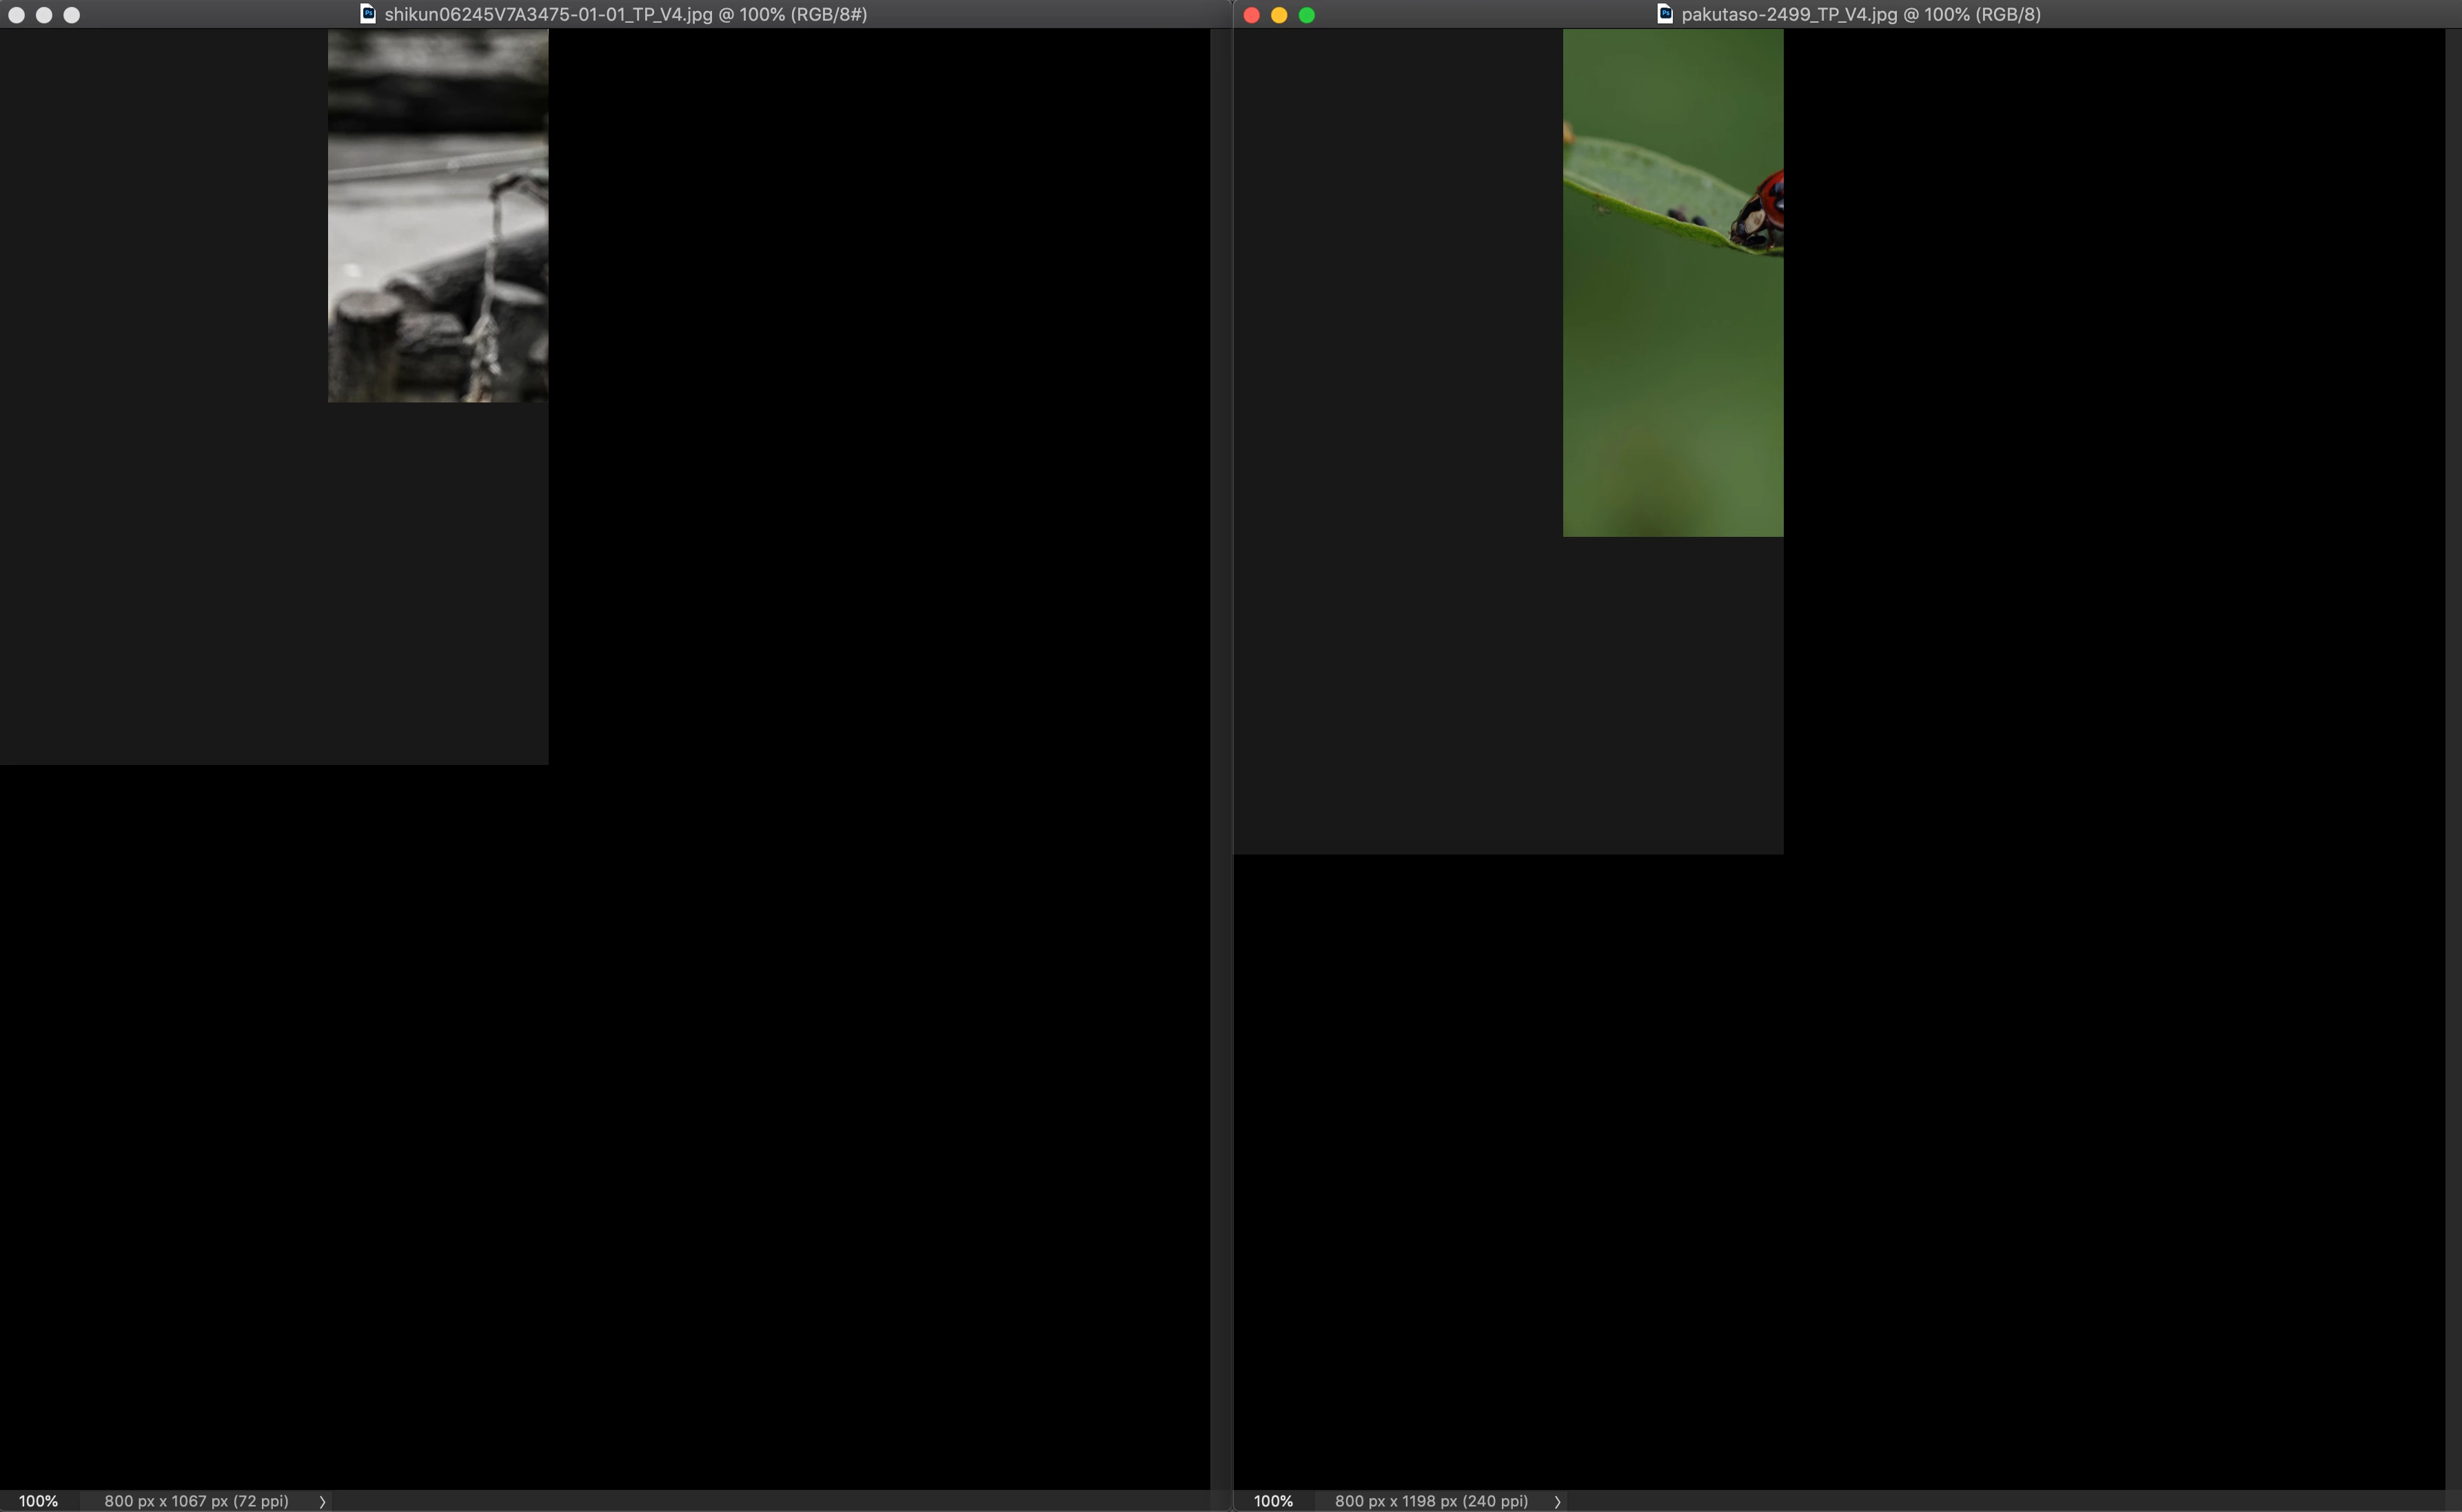The height and width of the screenshot is (1512, 2462).
Task: Zoom the inactive shikun06245 document window
Action: click(71, 15)
